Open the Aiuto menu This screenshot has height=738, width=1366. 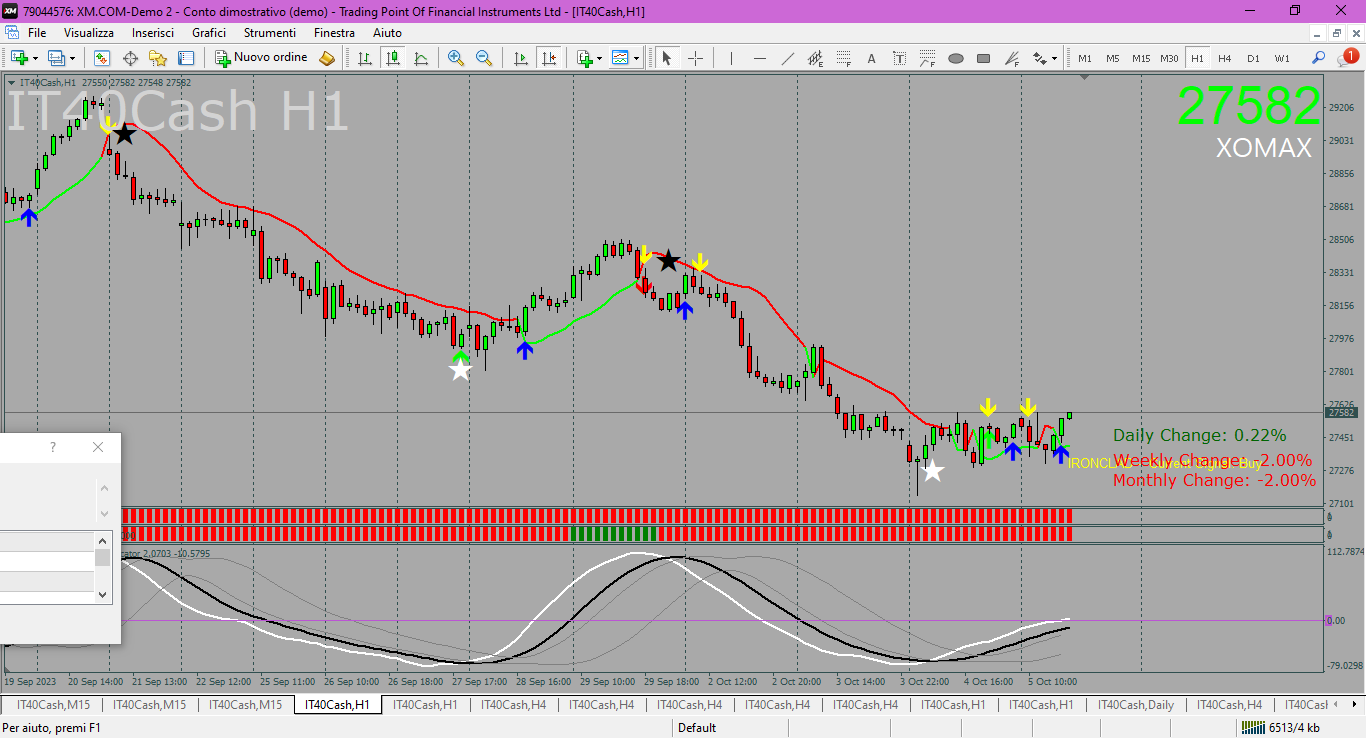[x=387, y=33]
